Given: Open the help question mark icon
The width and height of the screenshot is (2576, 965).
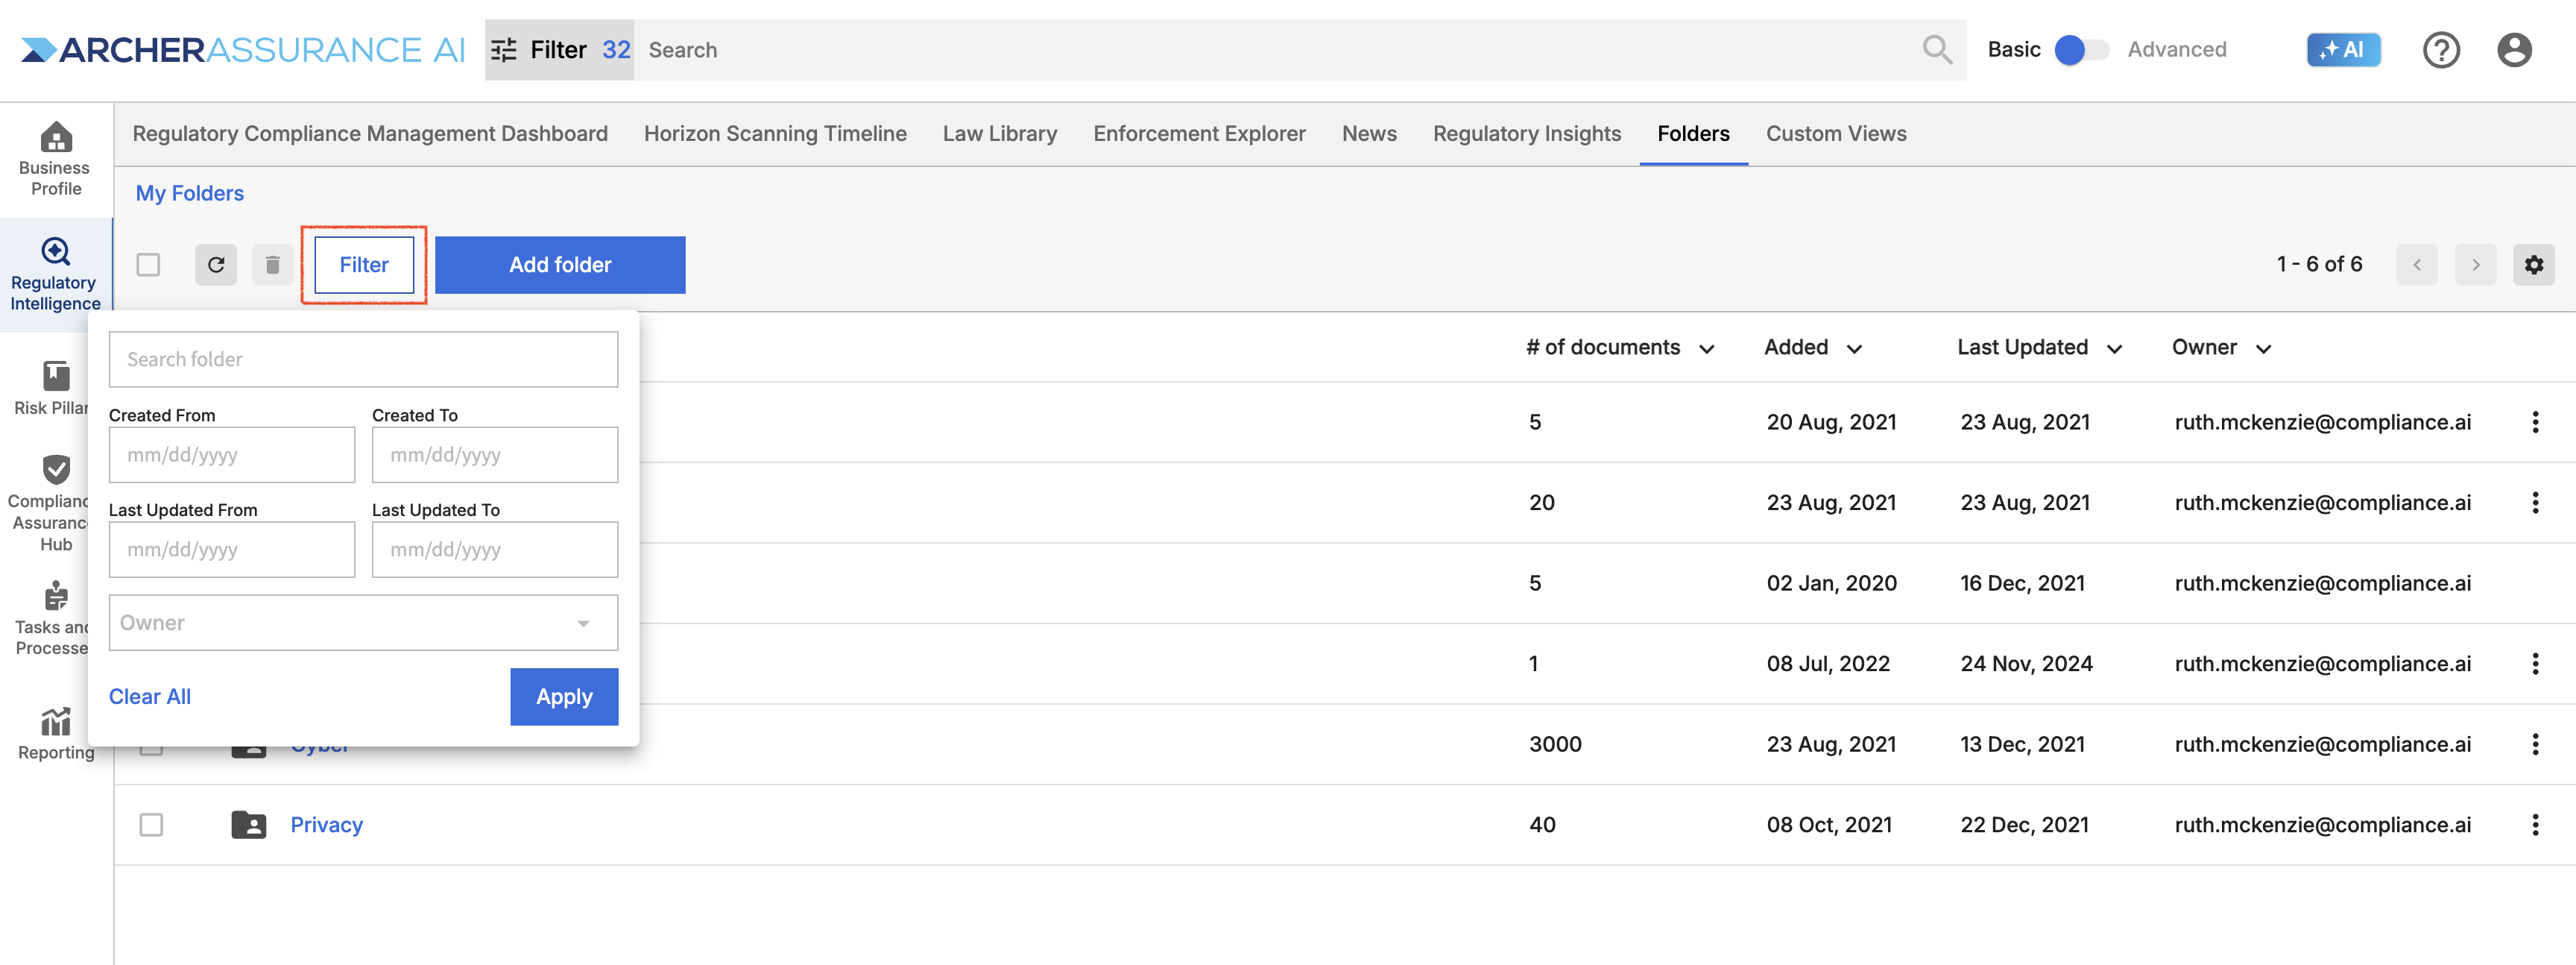Looking at the screenshot, I should (2440, 50).
